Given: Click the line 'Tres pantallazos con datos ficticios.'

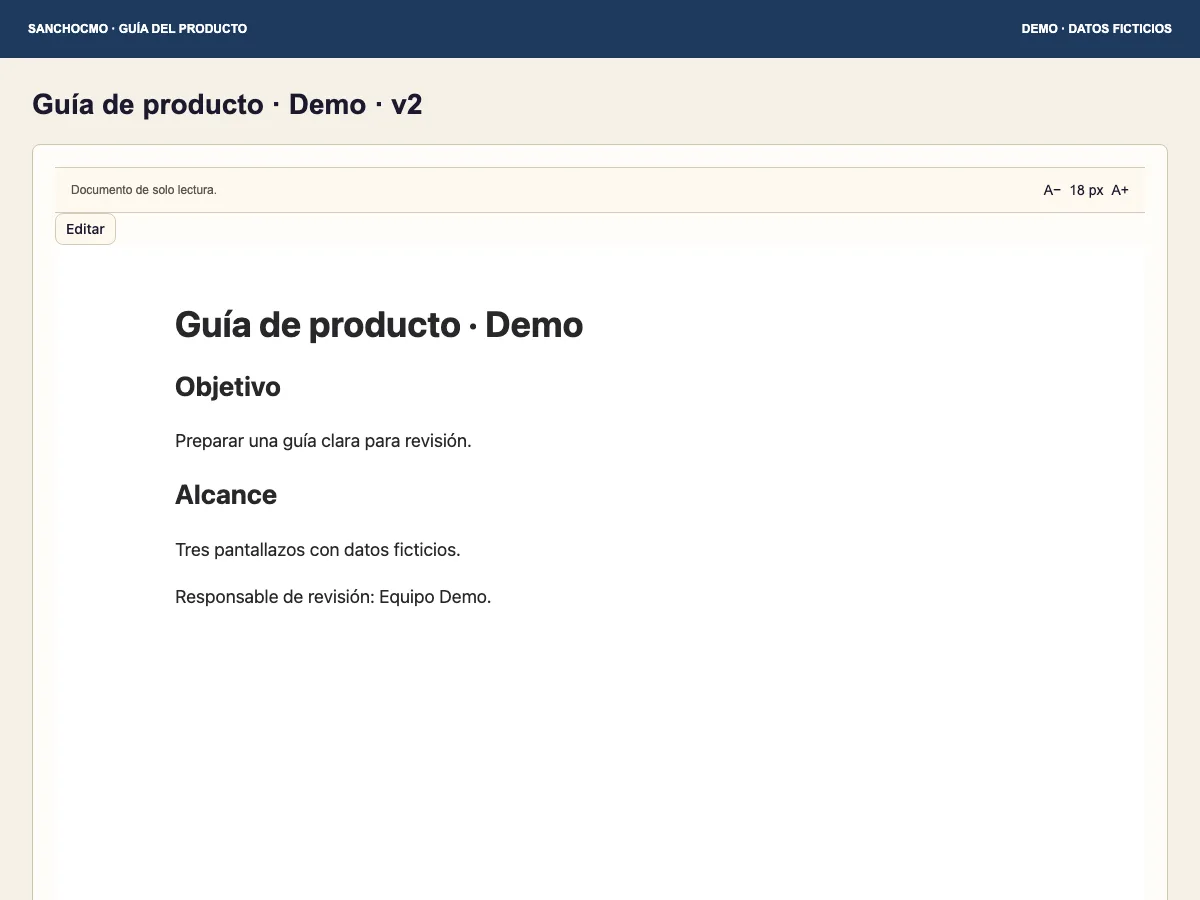Looking at the screenshot, I should tap(318, 550).
